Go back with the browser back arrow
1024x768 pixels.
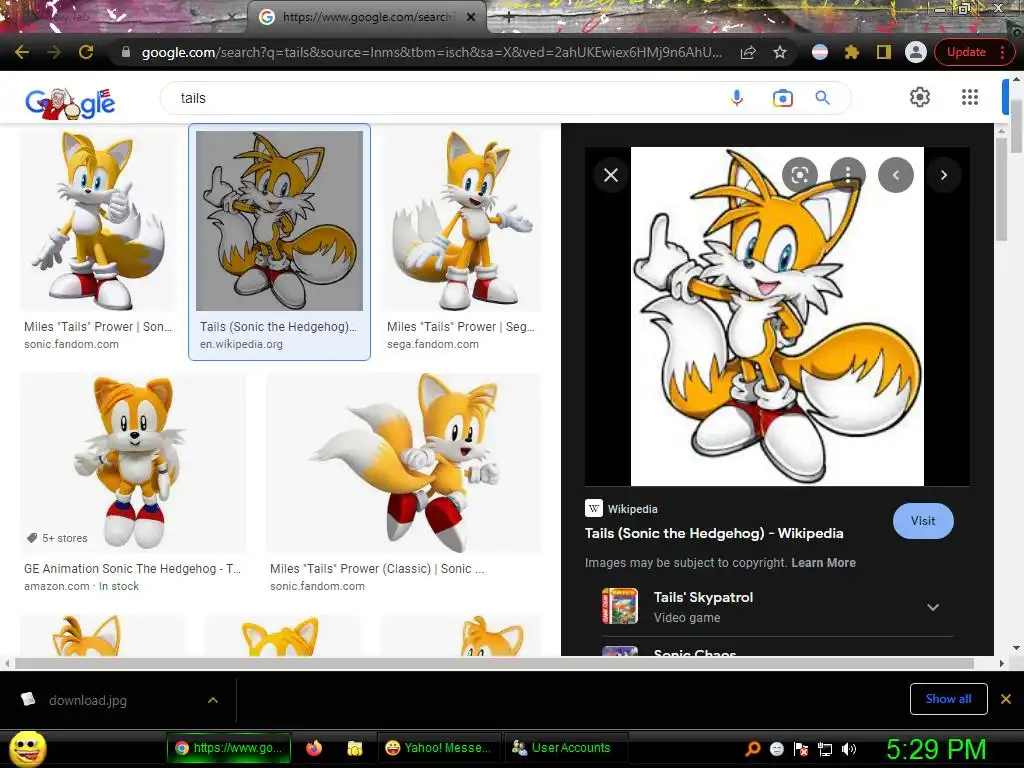click(x=22, y=52)
